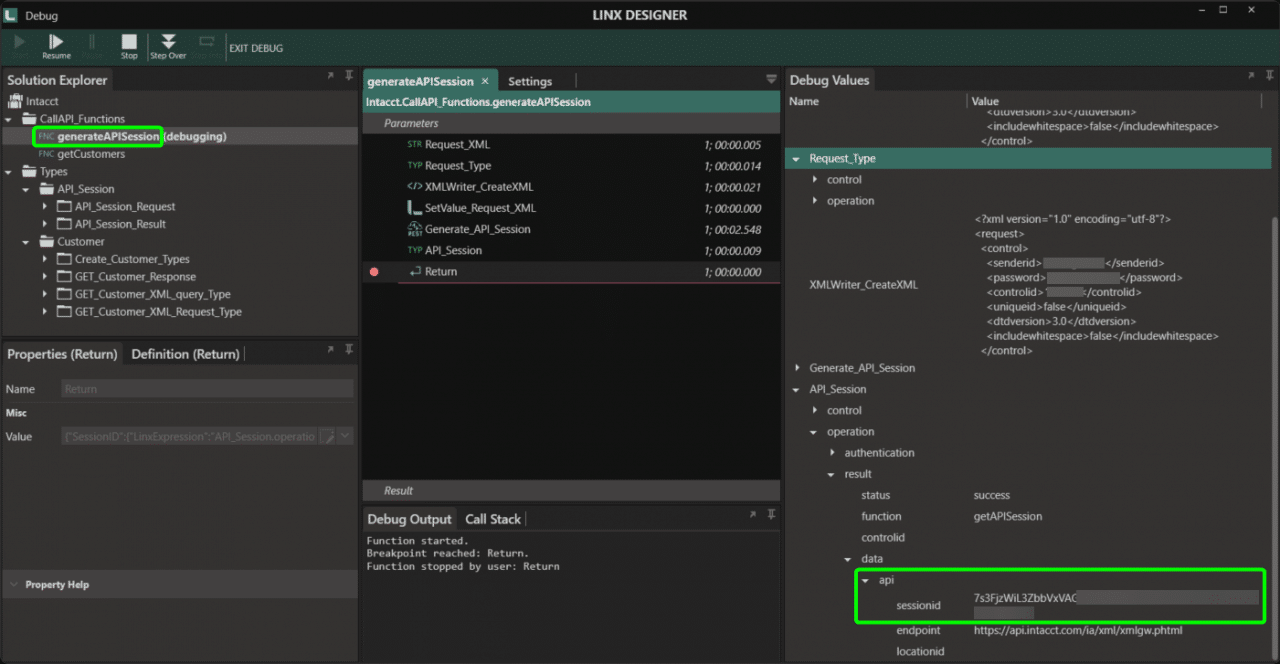Screen dimensions: 1280x664
Task: Click the SetValue_Request_XML function icon
Action: pos(414,208)
